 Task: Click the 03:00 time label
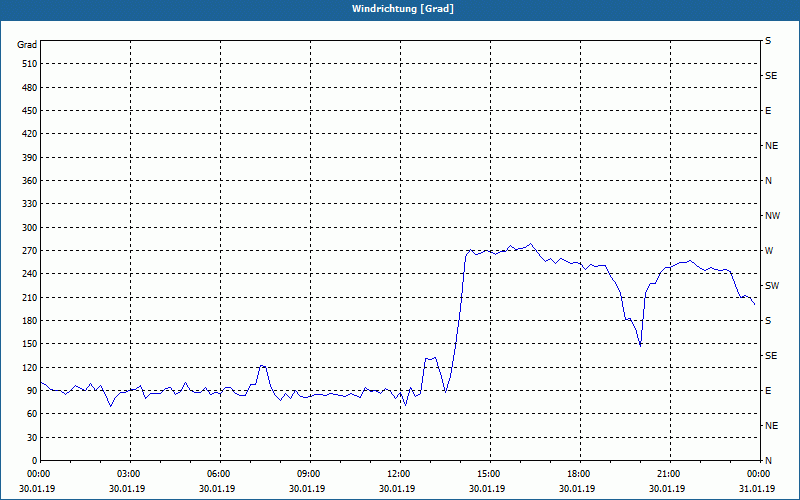coord(131,474)
